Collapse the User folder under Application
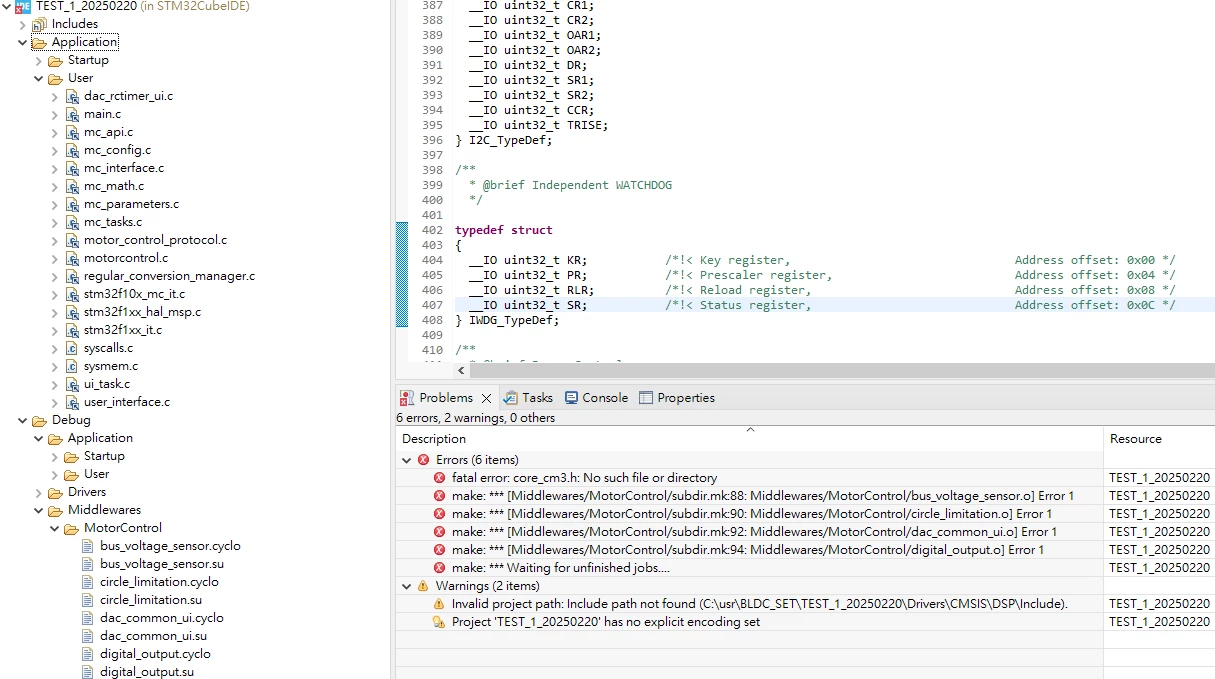Screen dimensions: 1215x679 [x=39, y=78]
